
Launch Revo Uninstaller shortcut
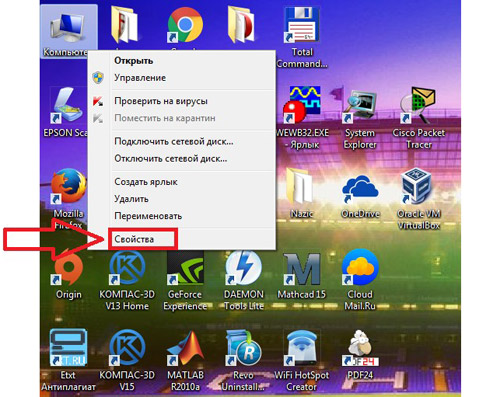[x=244, y=348]
